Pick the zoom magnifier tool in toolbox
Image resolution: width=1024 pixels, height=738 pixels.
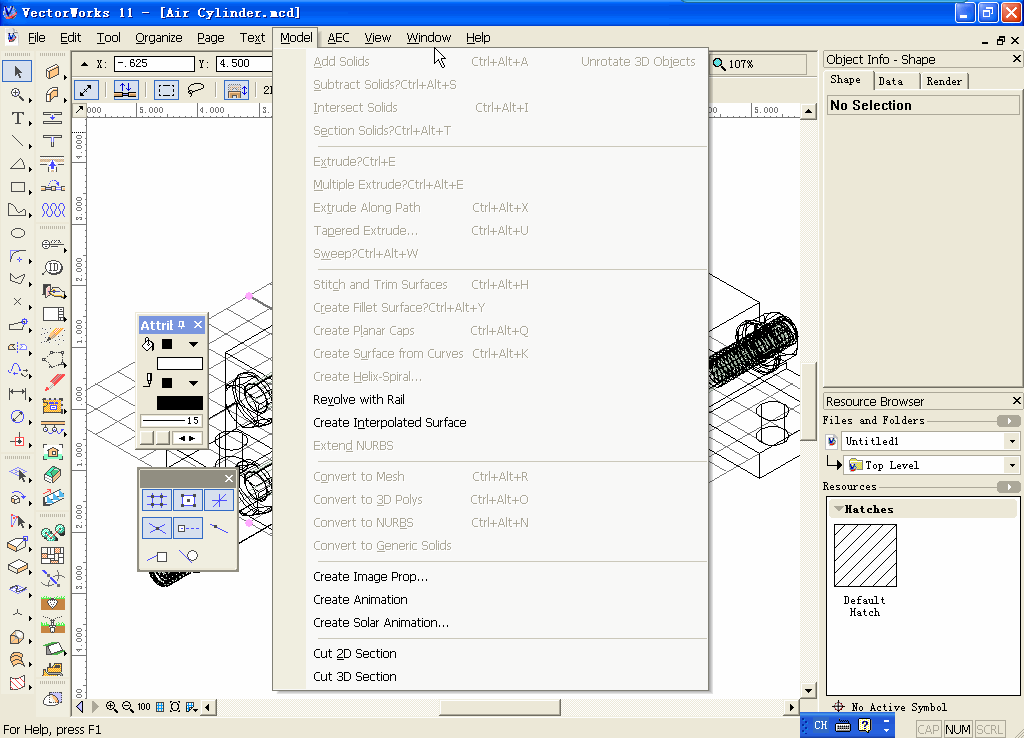click(x=18, y=95)
